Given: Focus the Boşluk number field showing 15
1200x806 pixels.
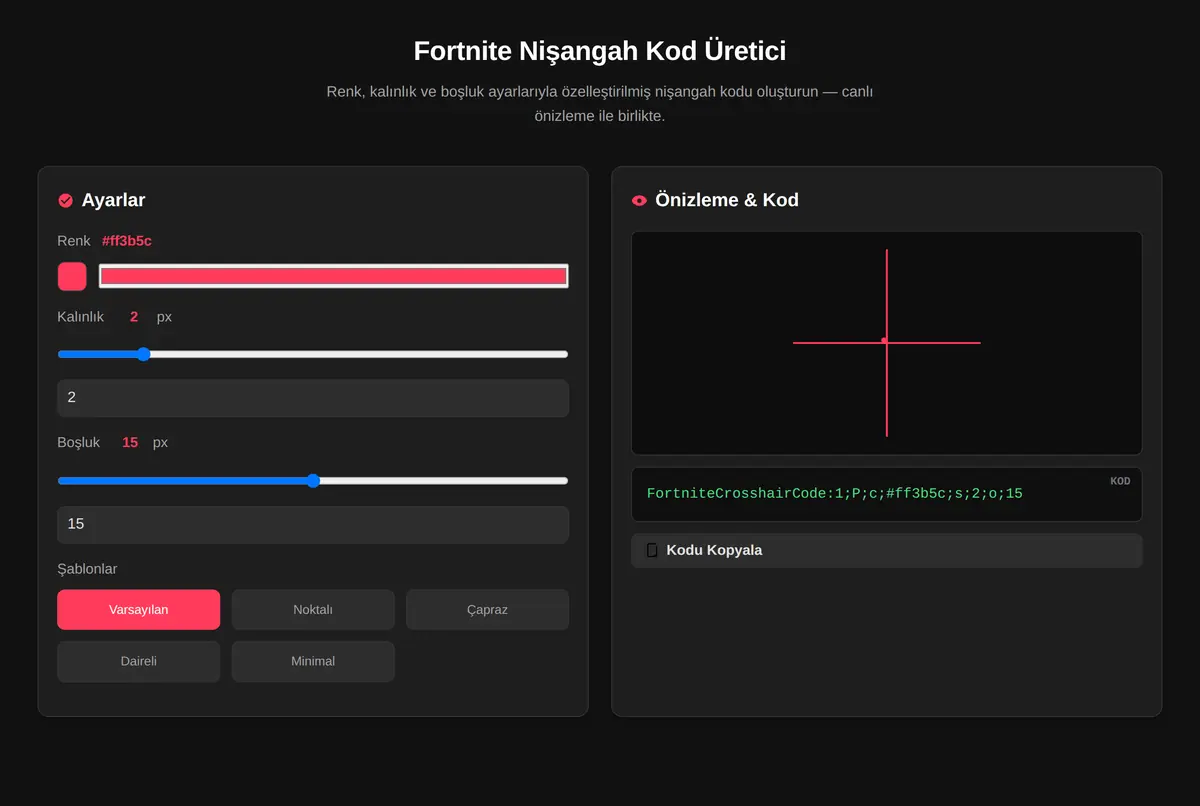Looking at the screenshot, I should click(313, 524).
